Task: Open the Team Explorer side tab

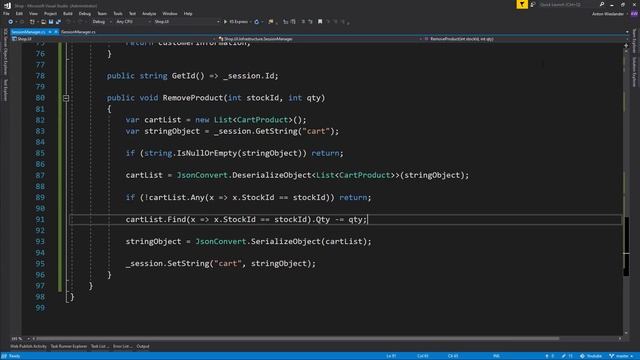Action: 634,41
